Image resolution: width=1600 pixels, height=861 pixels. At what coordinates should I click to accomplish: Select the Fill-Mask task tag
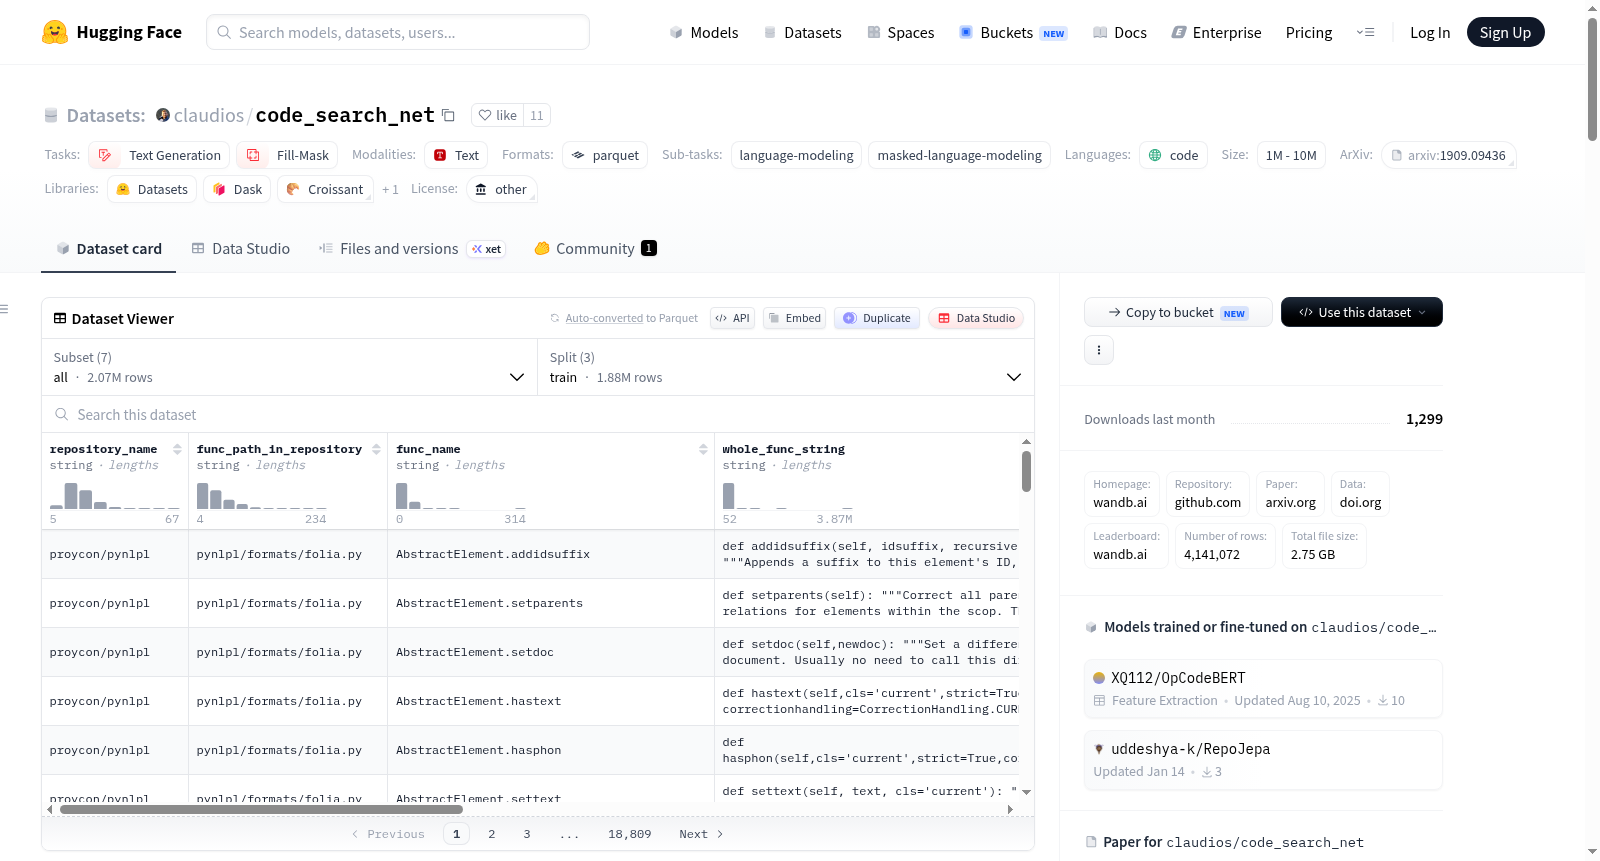pos(287,155)
